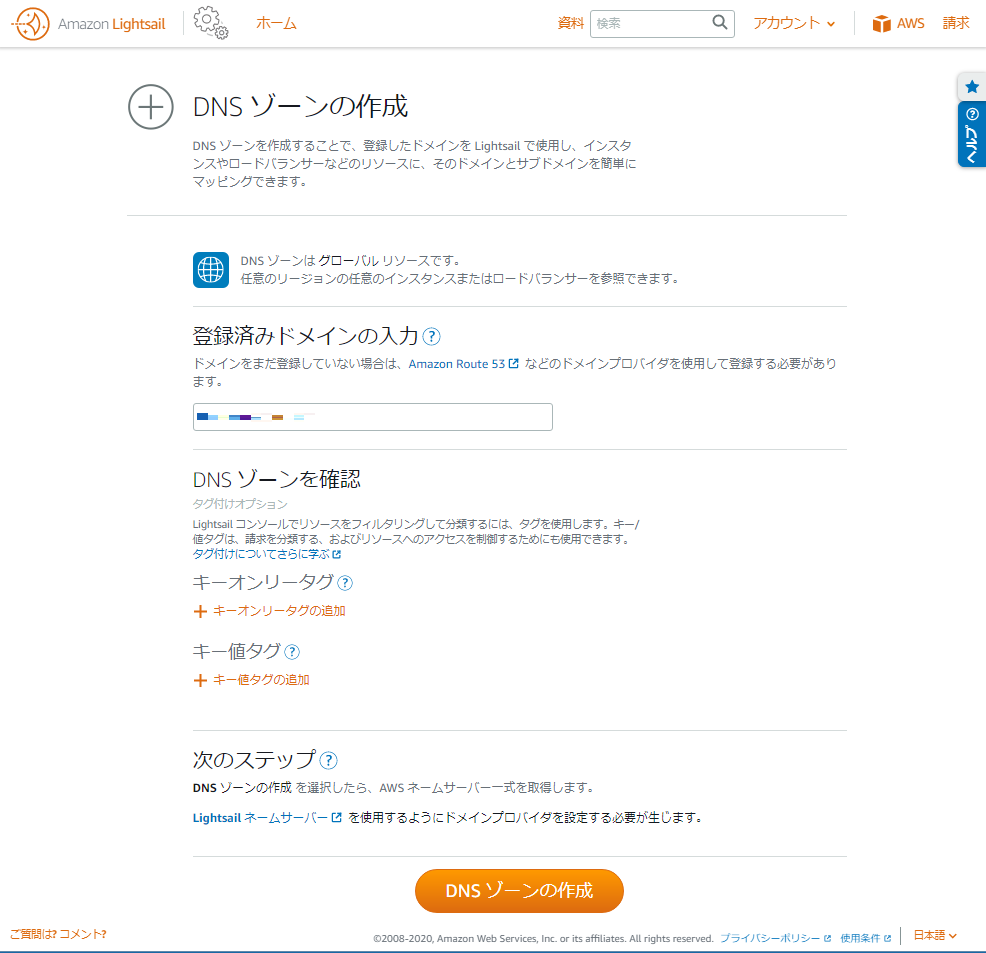This screenshot has width=986, height=953.
Task: Click ご質問は? コメント? feedback link
Action: point(58,934)
